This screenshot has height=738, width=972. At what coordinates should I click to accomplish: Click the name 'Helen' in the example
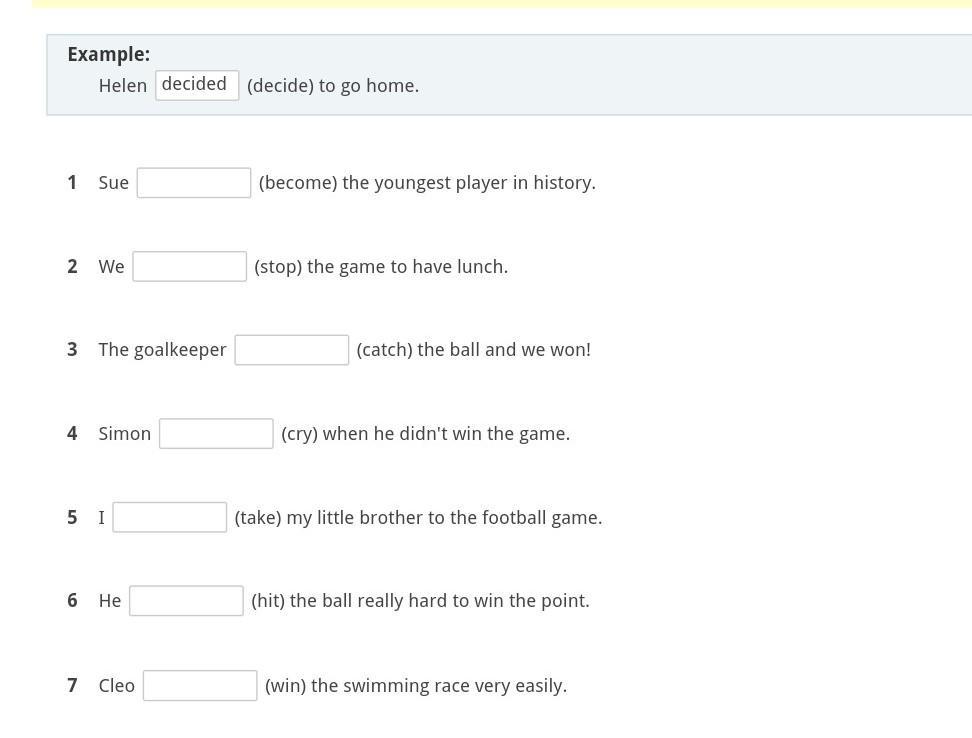pyautogui.click(x=123, y=86)
